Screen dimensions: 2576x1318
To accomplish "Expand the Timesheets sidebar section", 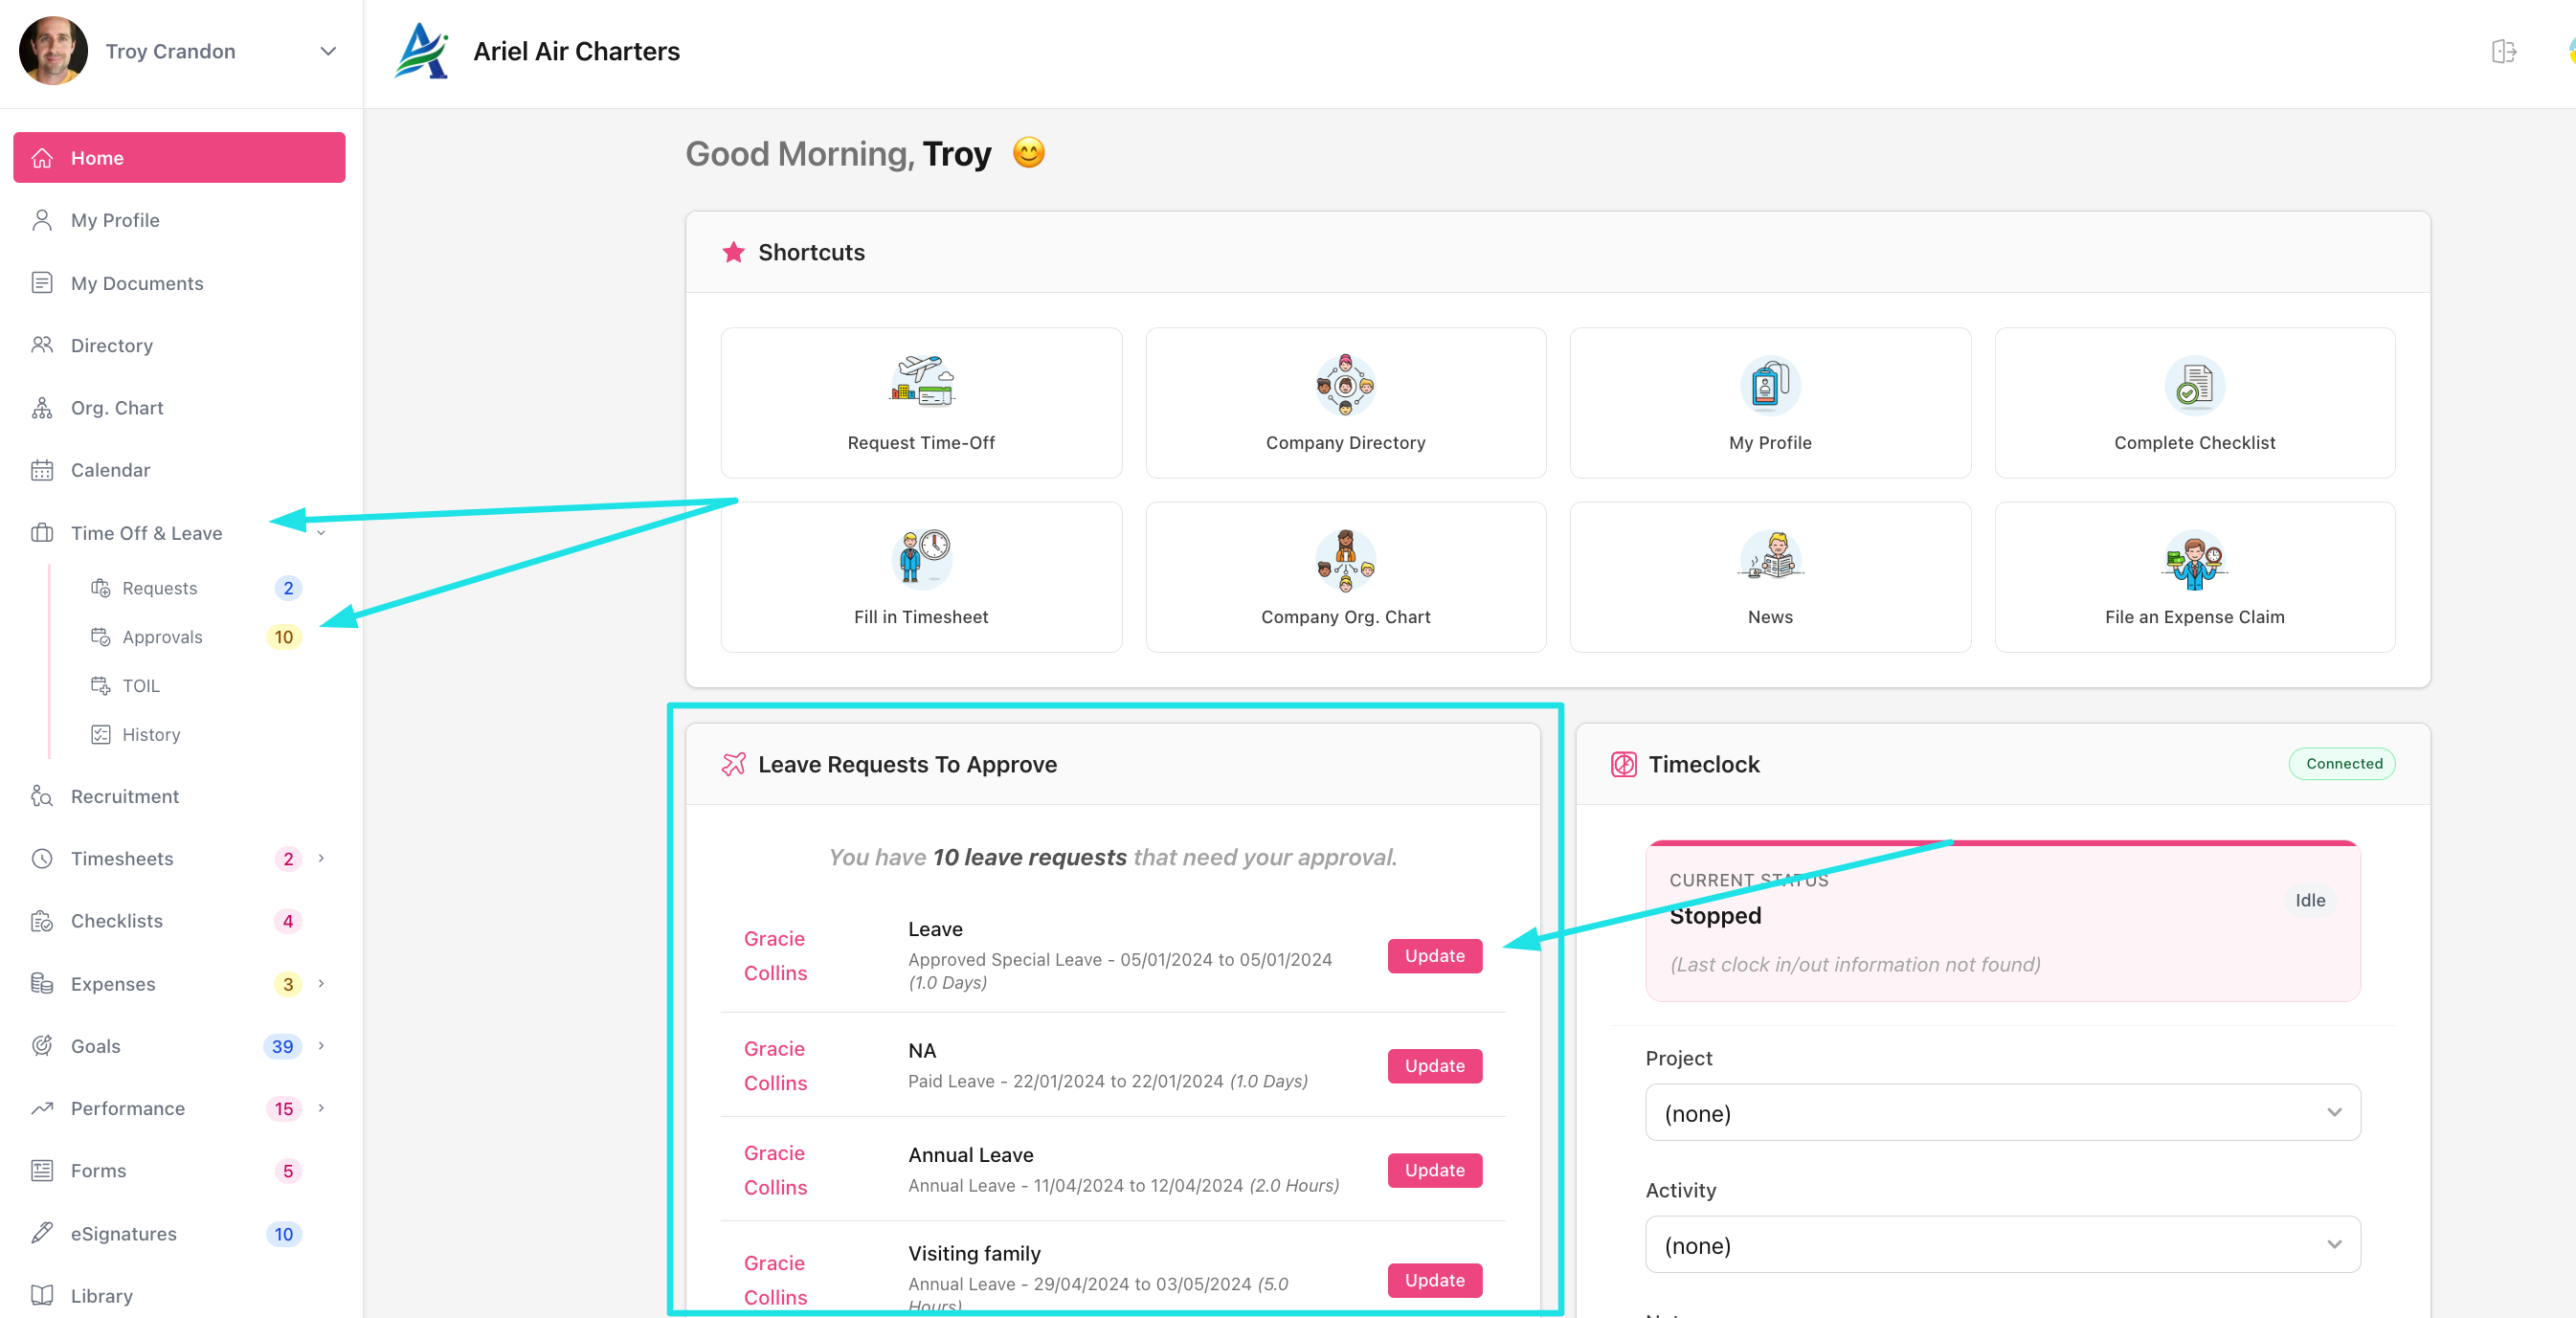I will [x=321, y=858].
